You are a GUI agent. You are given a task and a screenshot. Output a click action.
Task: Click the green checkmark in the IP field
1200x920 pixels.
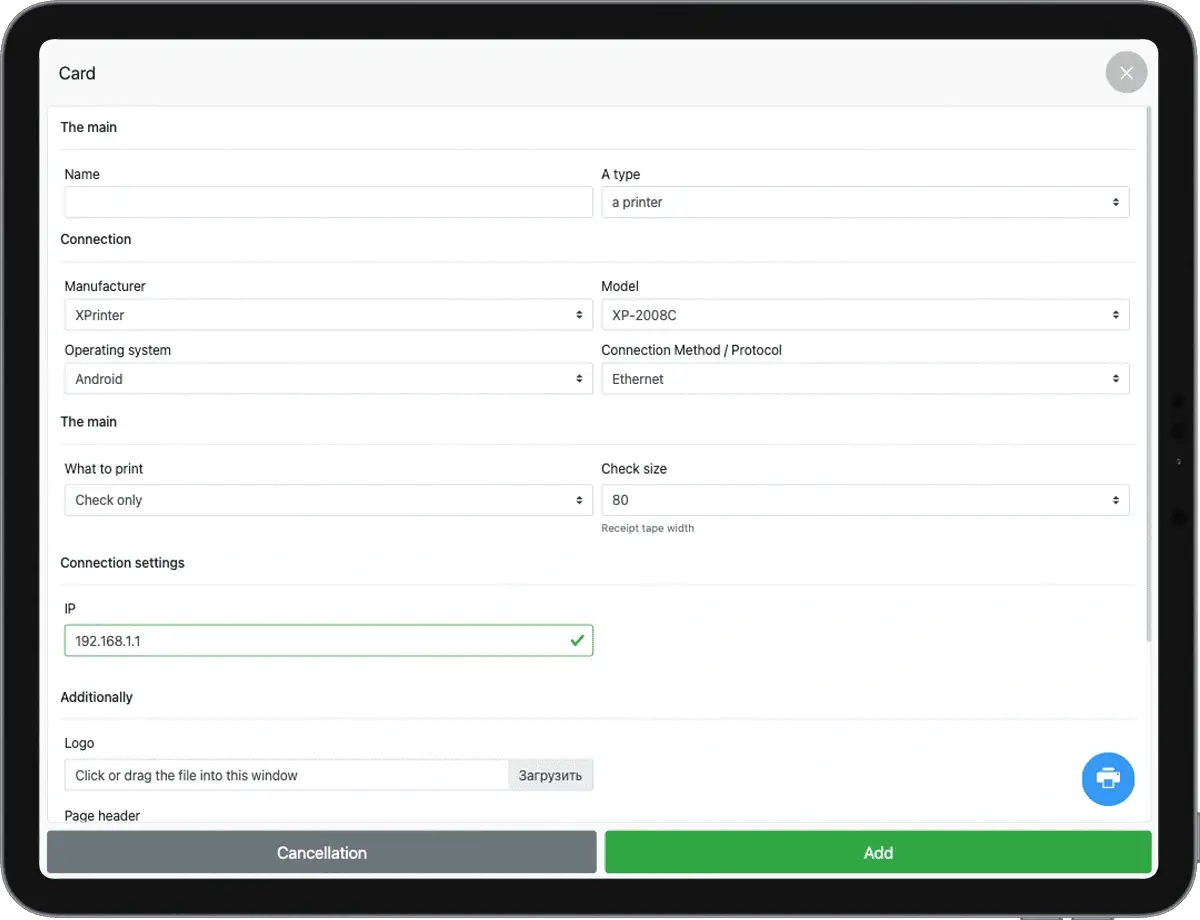pos(577,640)
